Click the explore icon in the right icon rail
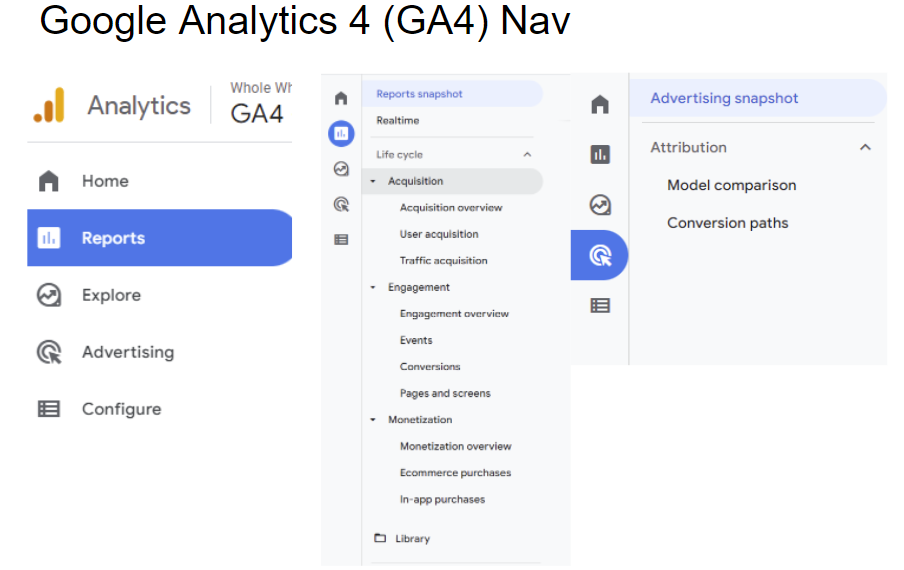904x570 pixels. point(600,205)
